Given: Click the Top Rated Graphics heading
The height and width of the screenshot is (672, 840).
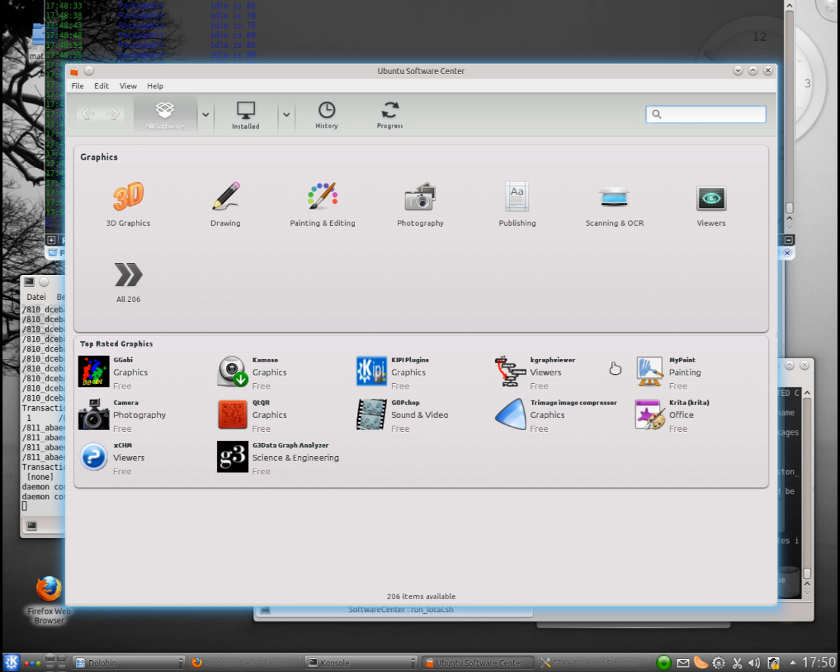Looking at the screenshot, I should click(116, 344).
